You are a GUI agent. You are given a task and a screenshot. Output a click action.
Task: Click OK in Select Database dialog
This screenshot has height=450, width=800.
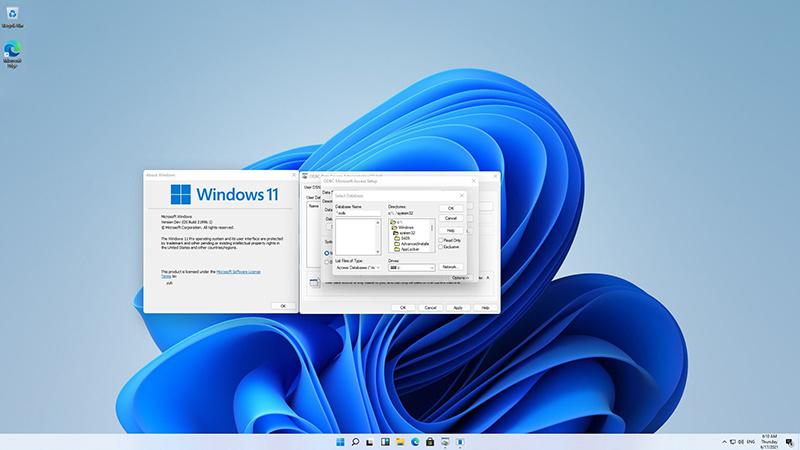pos(451,208)
